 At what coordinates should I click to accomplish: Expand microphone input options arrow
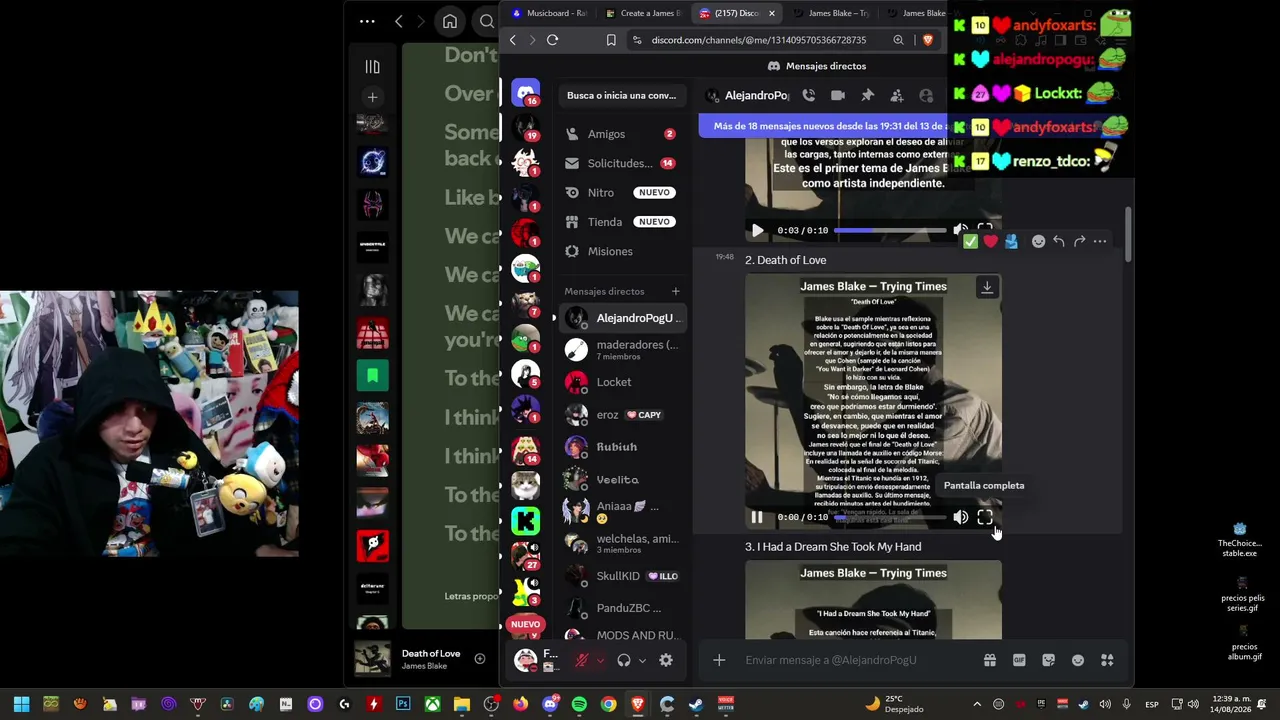[x=600, y=660]
